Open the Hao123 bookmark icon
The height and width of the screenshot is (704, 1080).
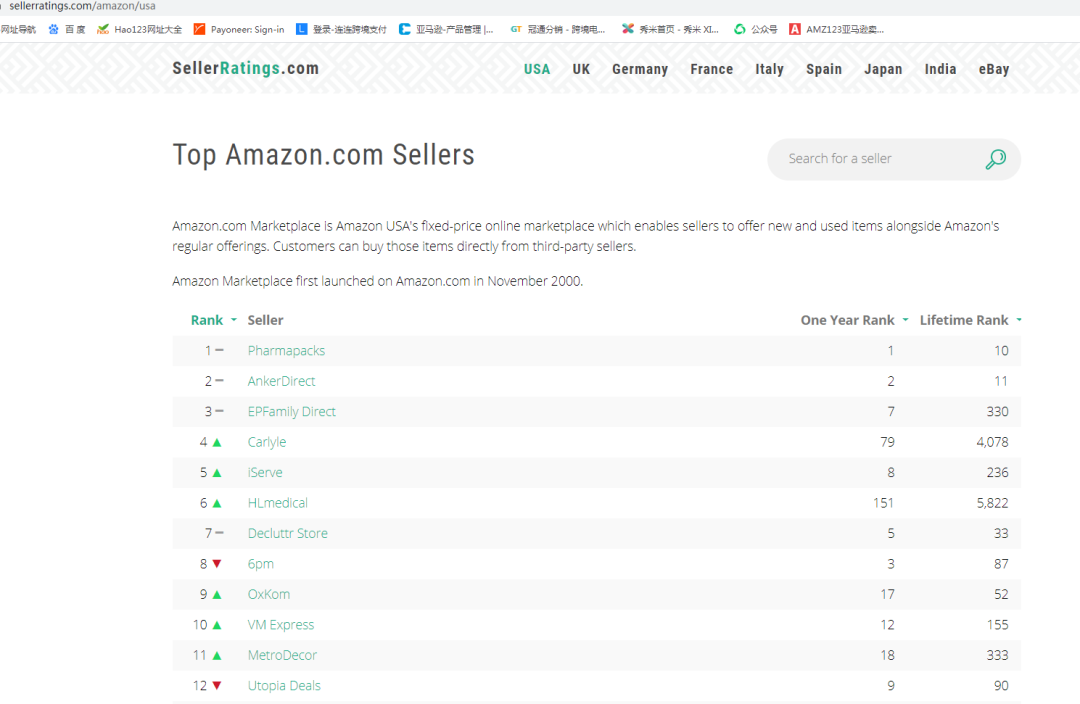103,29
